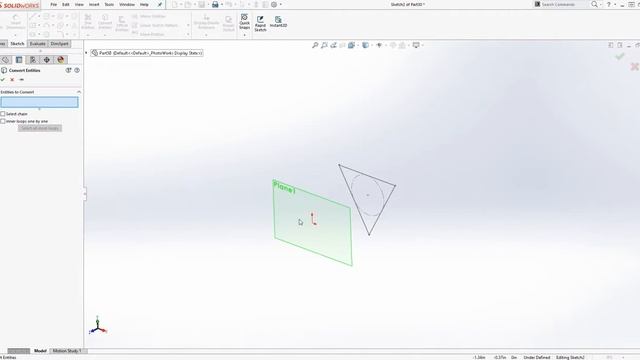Click the Select all inner loops button
Image resolution: width=640 pixels, height=360 pixels.
click(x=40, y=128)
